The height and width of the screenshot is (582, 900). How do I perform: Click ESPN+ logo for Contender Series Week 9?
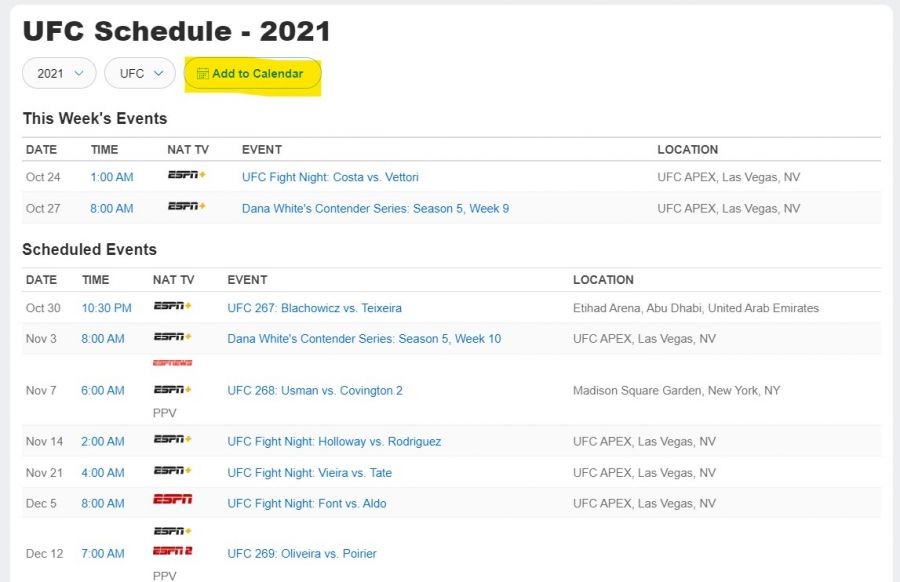[186, 207]
